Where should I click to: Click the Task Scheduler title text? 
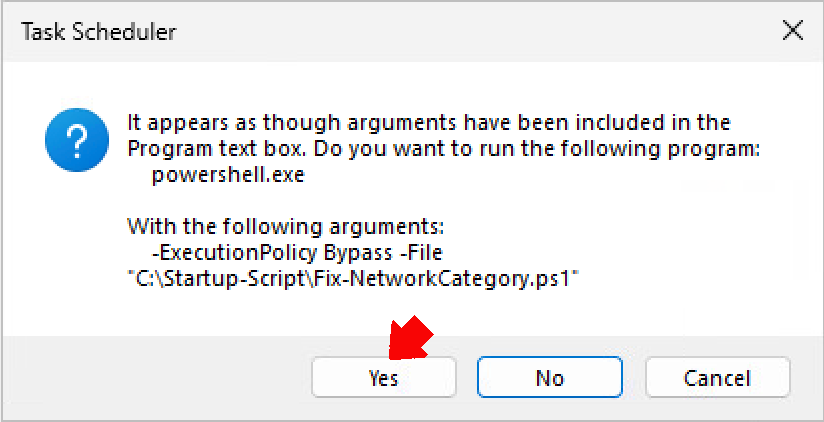click(x=98, y=32)
